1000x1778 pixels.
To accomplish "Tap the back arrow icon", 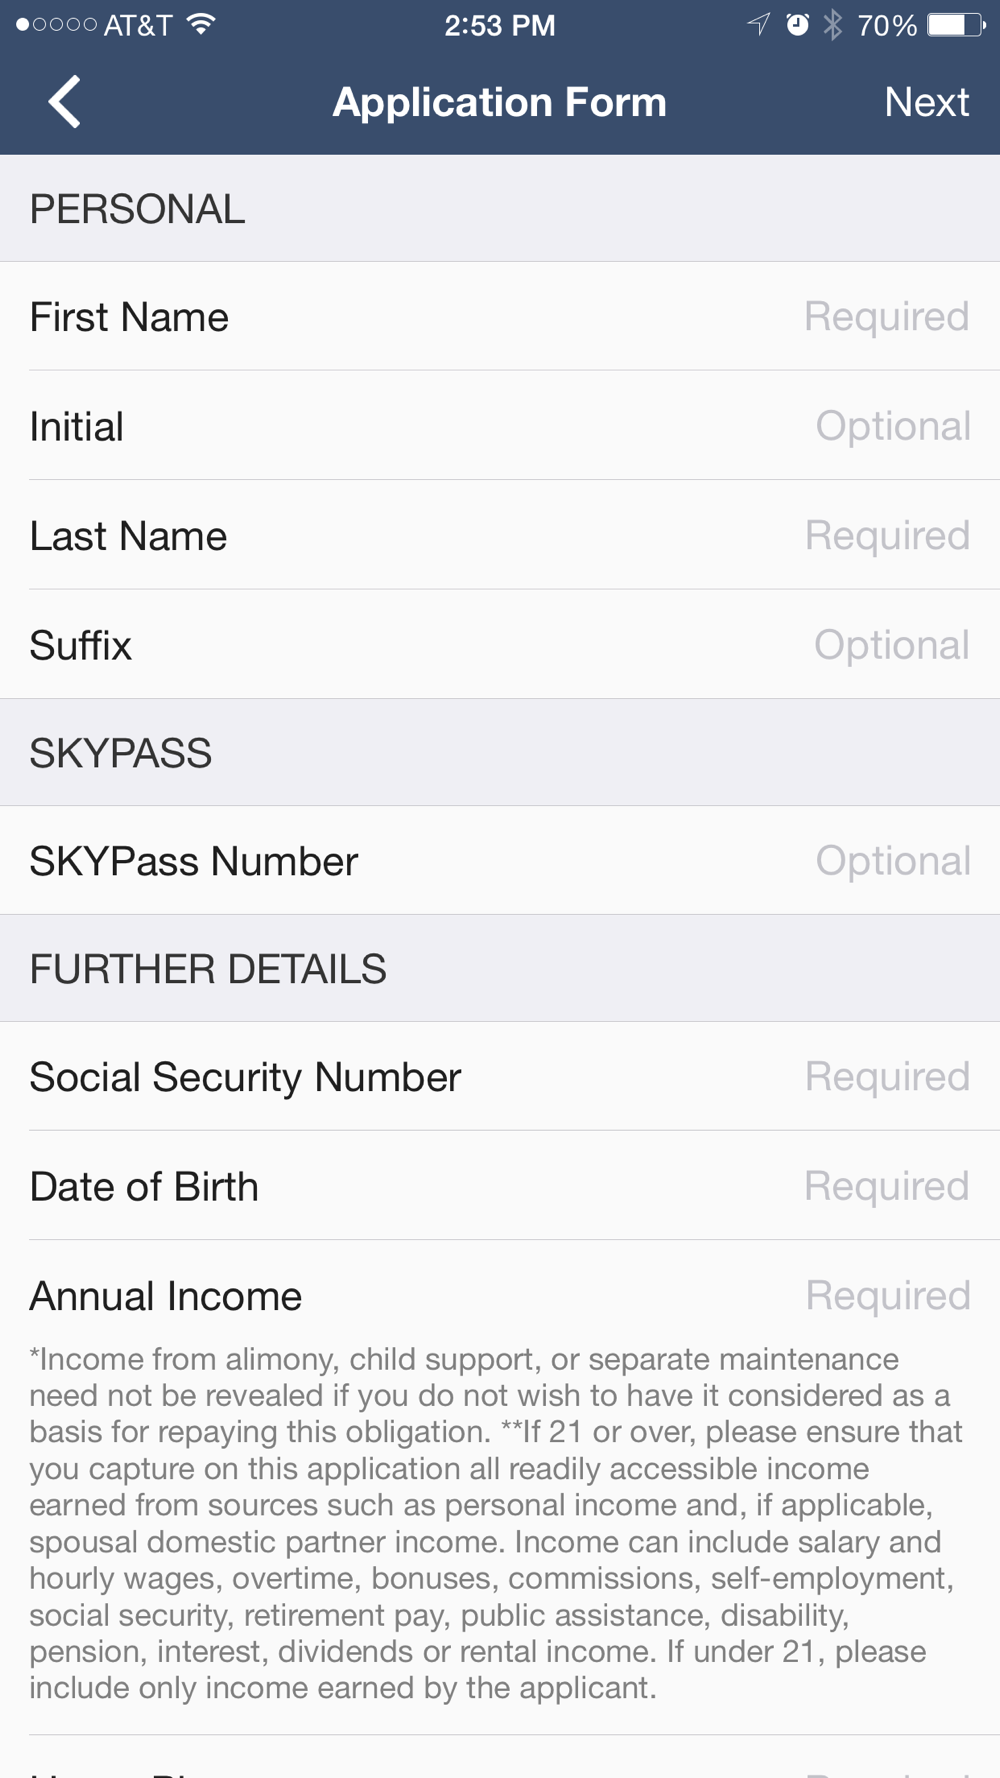I will (65, 102).
